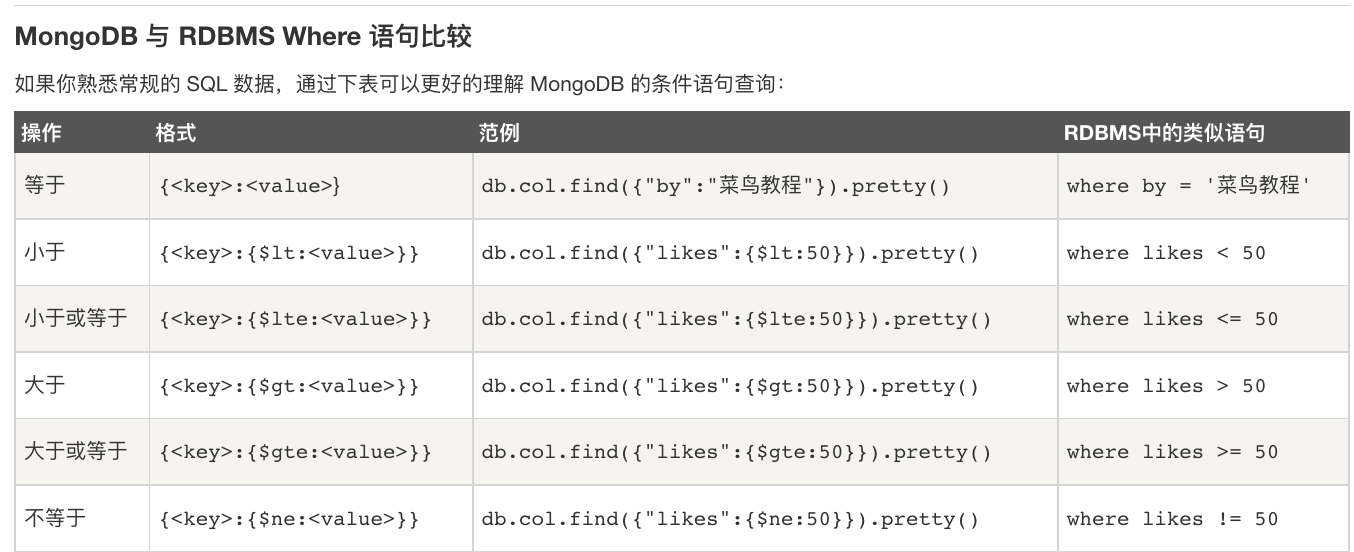This screenshot has width=1354, height=552.
Task: Click the {<key>:{$lt:<value>}} format cell
Action: pos(311,253)
